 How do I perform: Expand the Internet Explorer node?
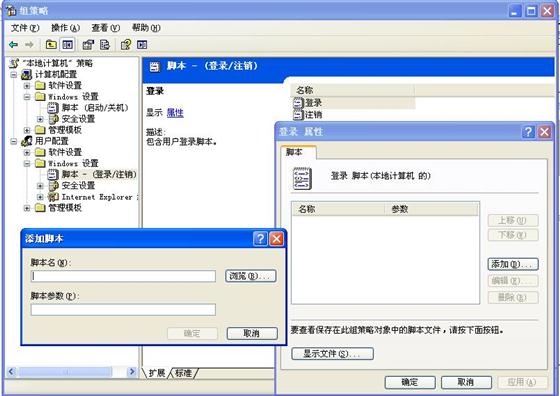pyautogui.click(x=40, y=197)
